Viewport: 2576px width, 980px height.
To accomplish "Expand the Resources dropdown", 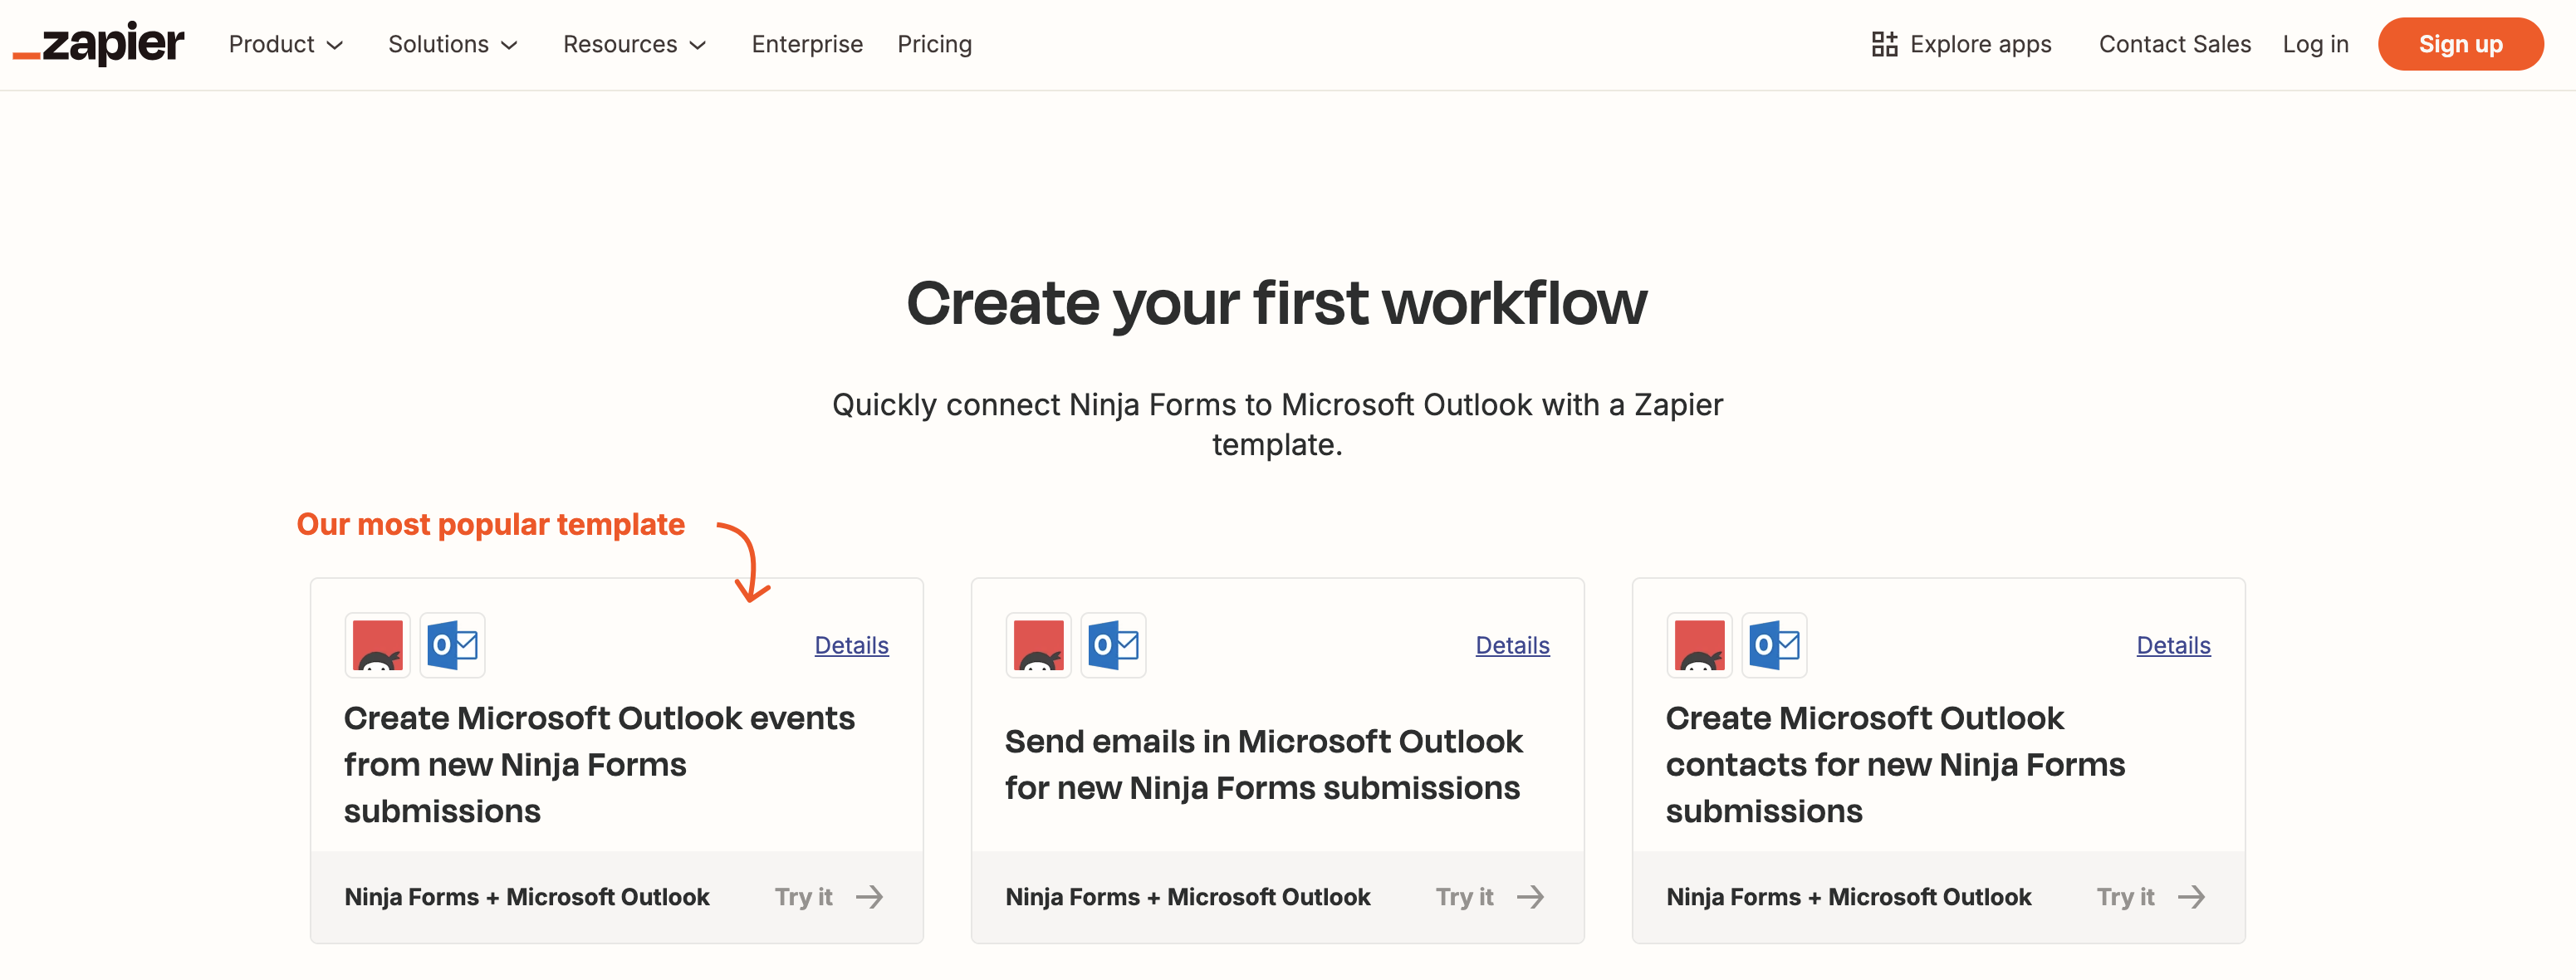I will (634, 44).
